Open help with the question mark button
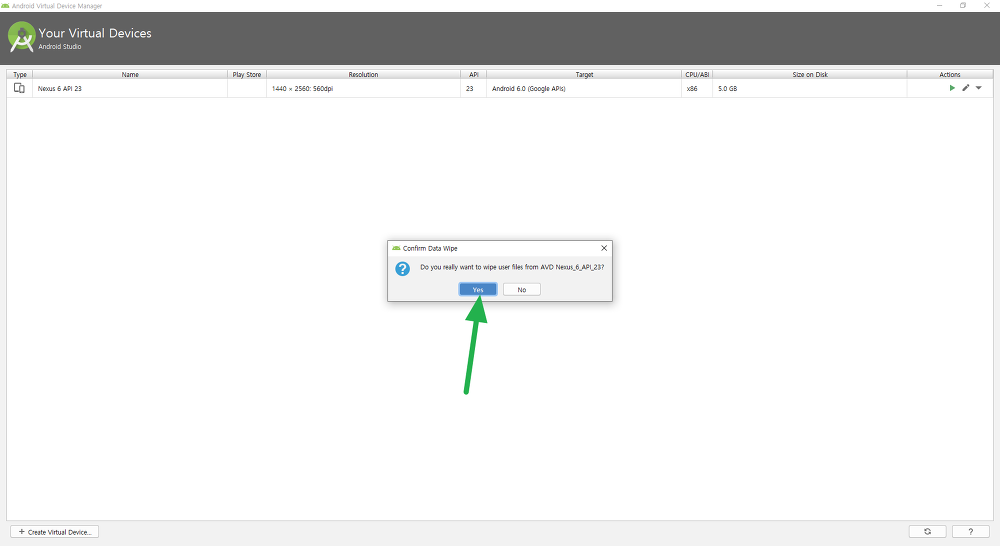Viewport: 1000px width, 546px height. coord(971,532)
